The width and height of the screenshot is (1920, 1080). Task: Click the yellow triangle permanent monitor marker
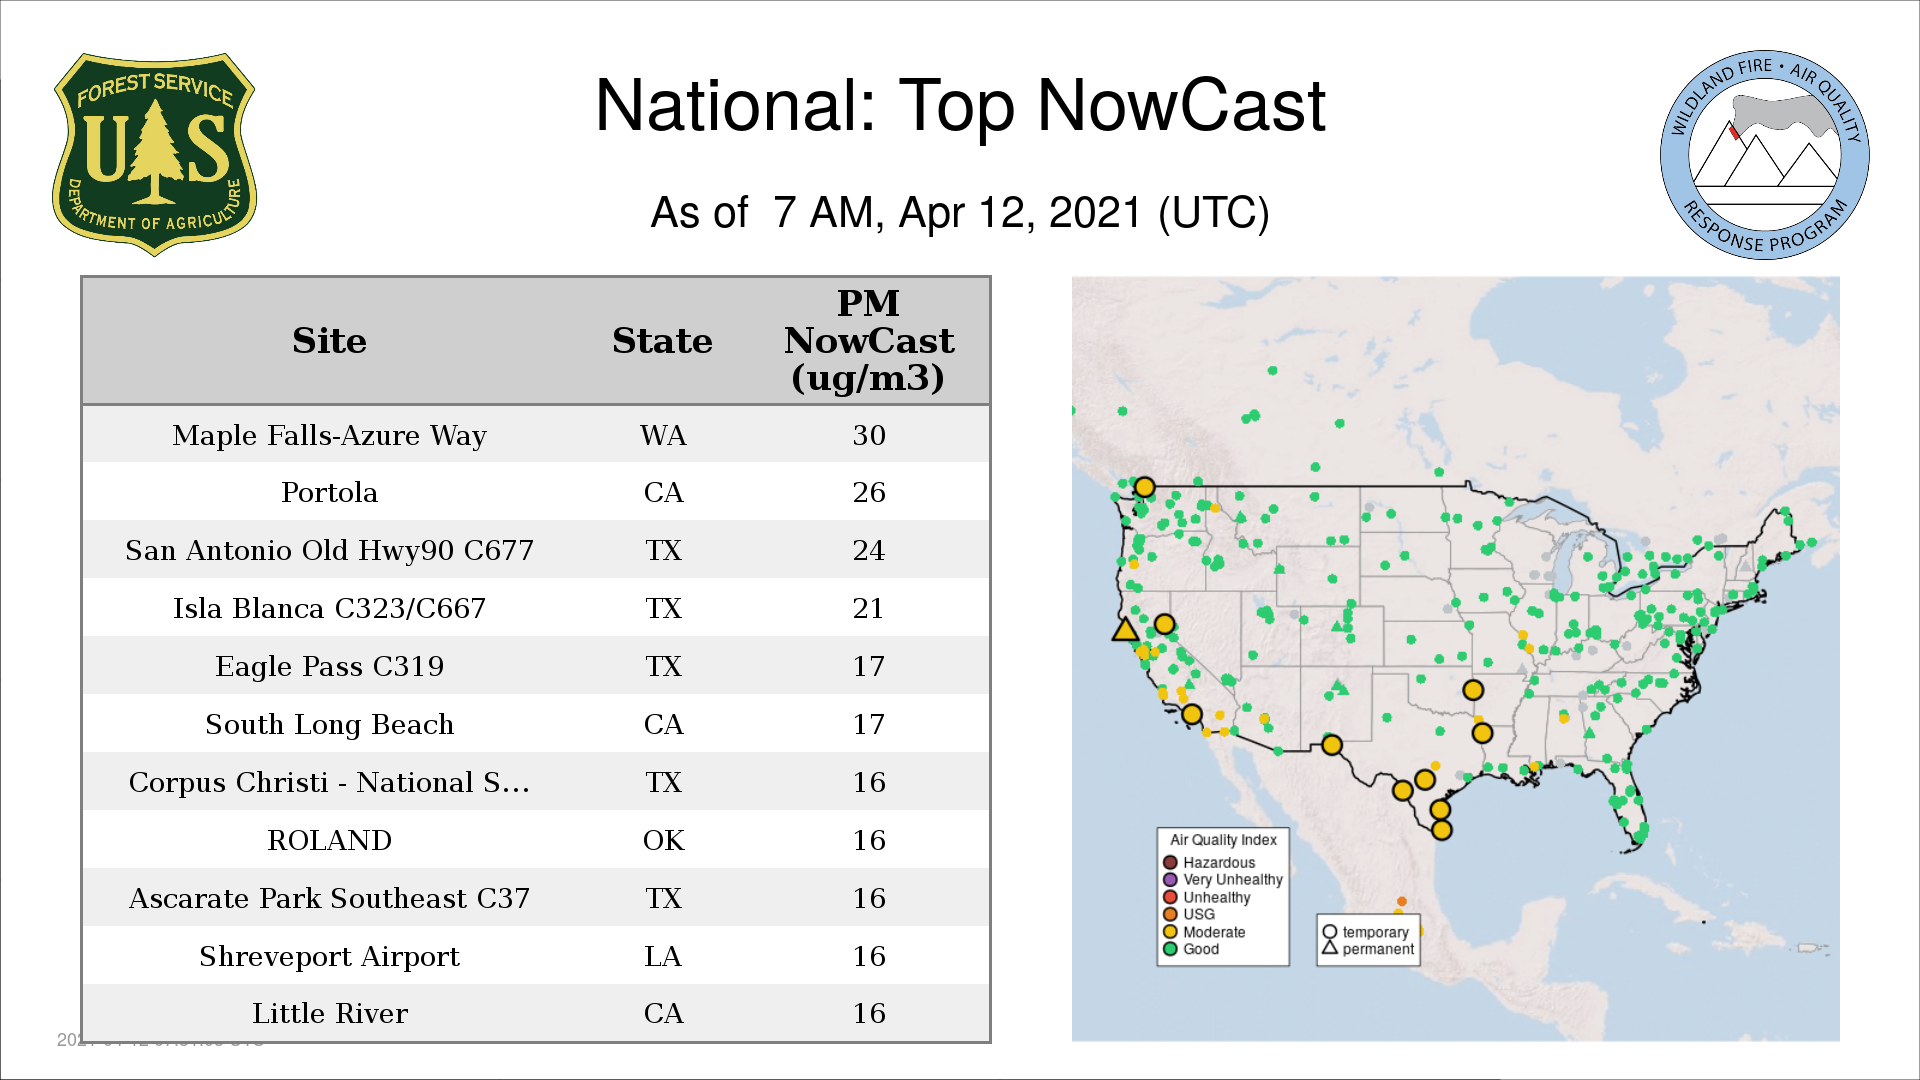coord(1125,630)
